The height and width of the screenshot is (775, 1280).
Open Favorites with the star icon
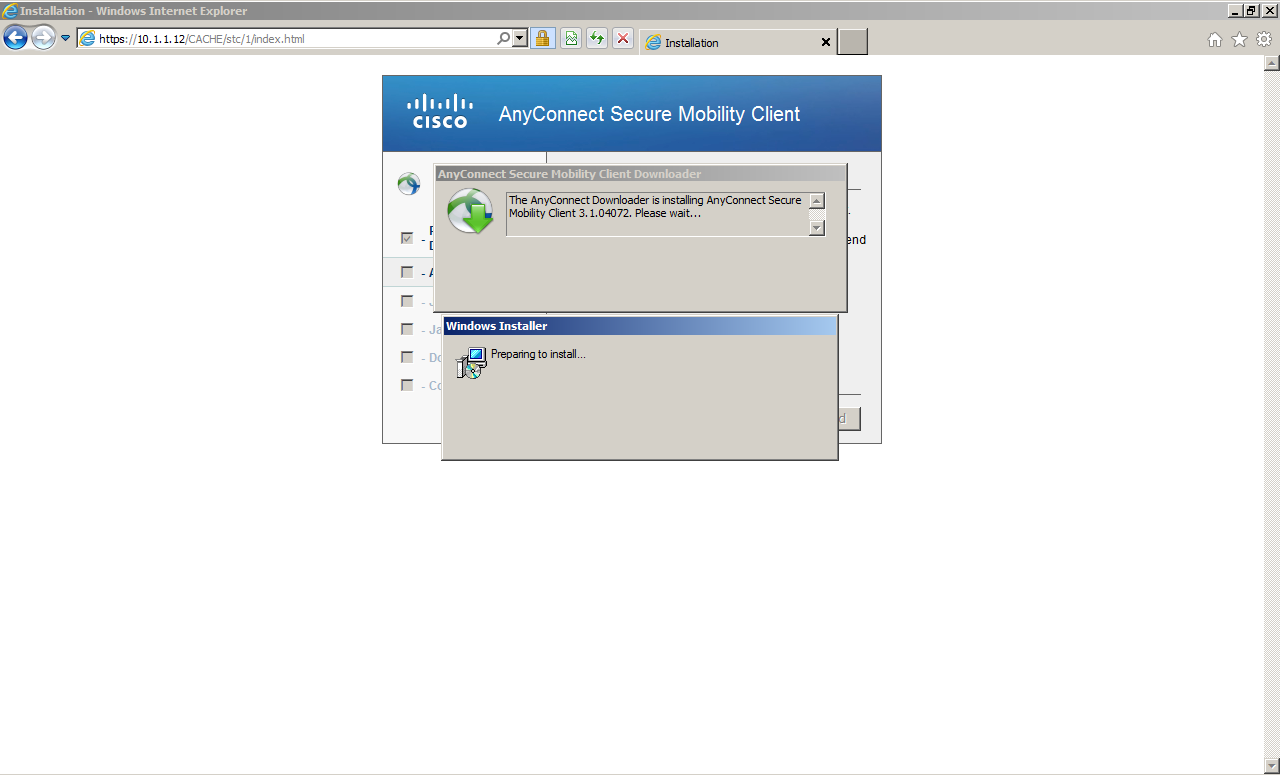[x=1239, y=40]
